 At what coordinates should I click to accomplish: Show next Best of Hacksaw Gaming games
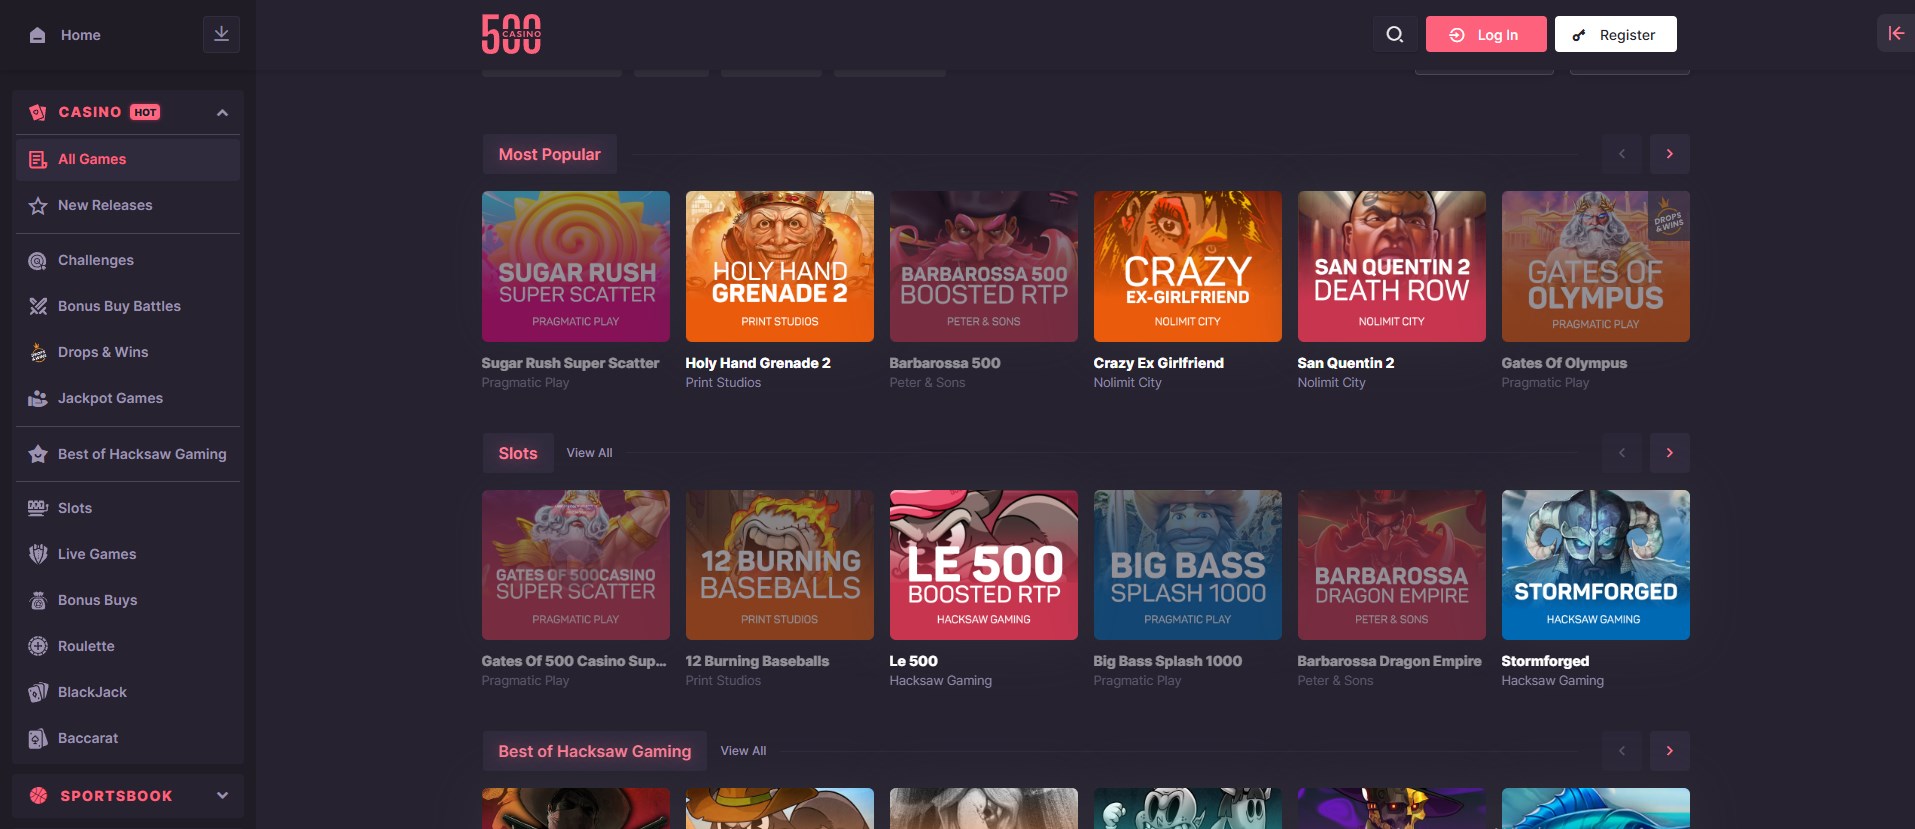pos(1669,751)
